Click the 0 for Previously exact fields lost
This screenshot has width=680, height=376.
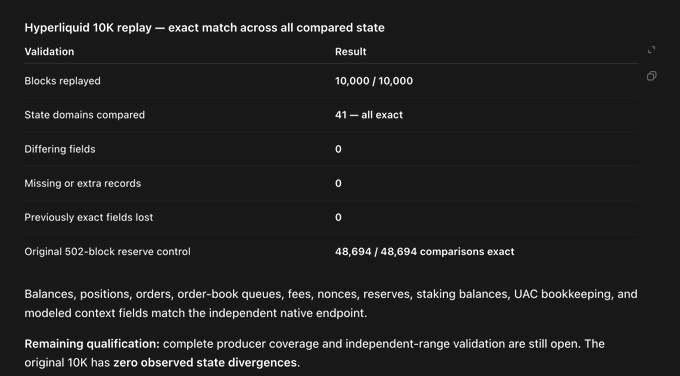[x=338, y=217]
